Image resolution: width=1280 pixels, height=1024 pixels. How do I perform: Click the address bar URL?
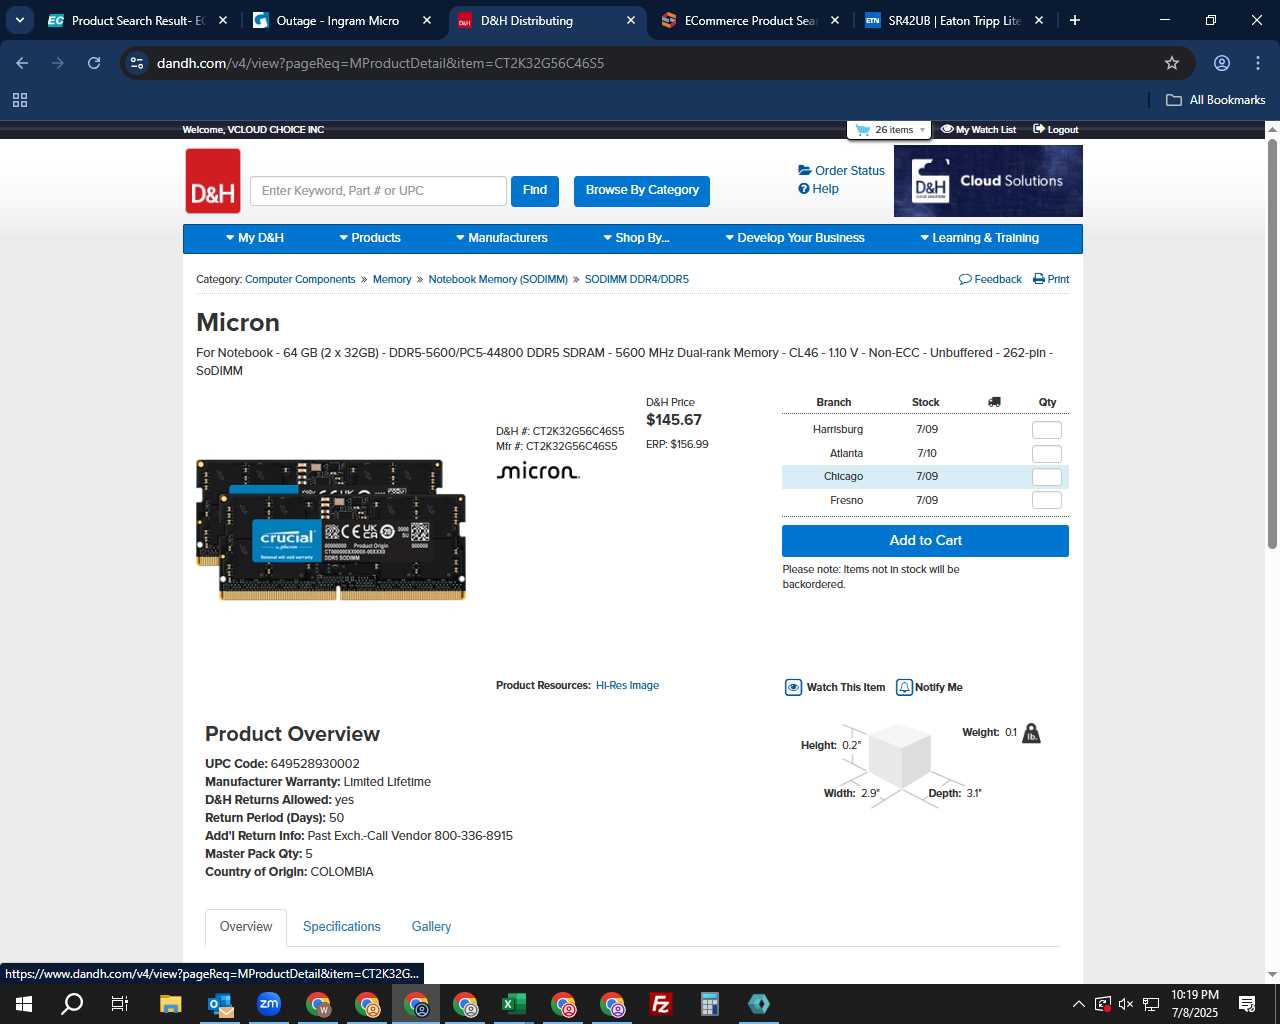(x=380, y=63)
